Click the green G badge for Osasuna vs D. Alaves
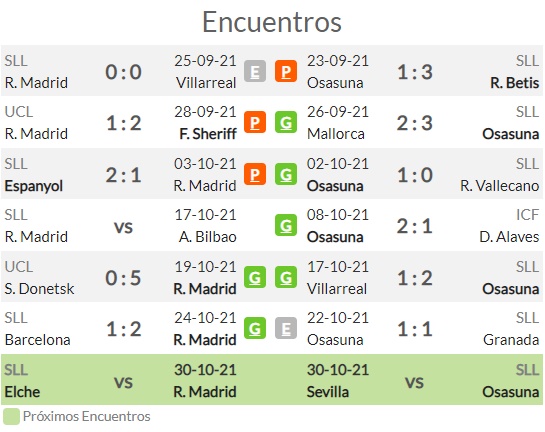This screenshot has width=545, height=432. [286, 226]
